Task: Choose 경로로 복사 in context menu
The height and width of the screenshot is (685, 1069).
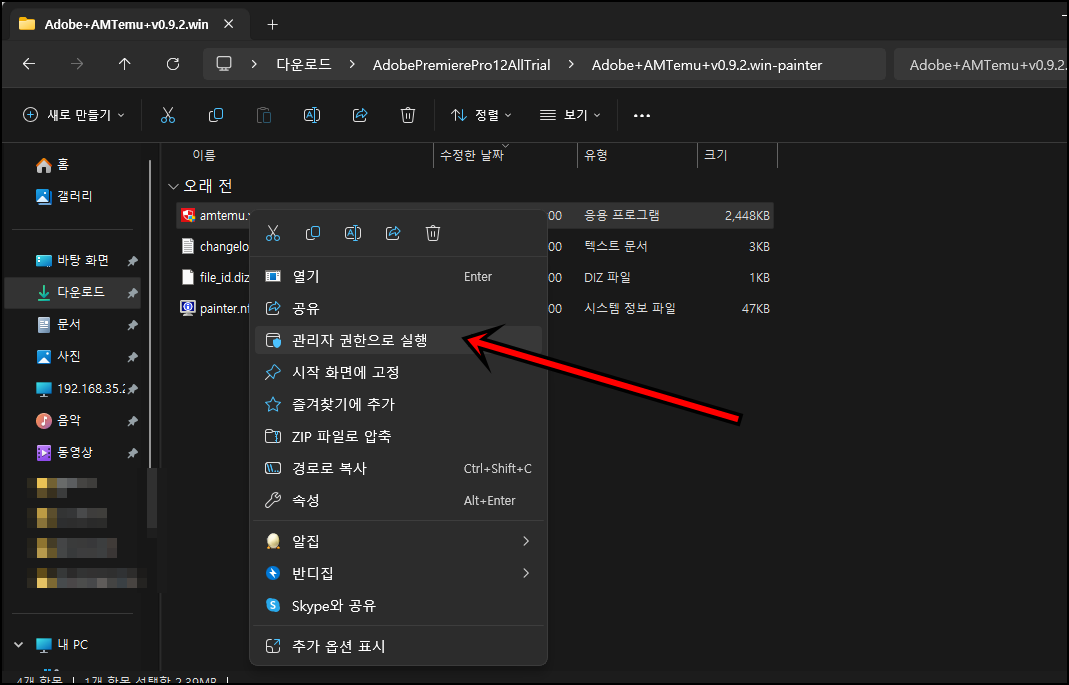Action: (x=399, y=468)
